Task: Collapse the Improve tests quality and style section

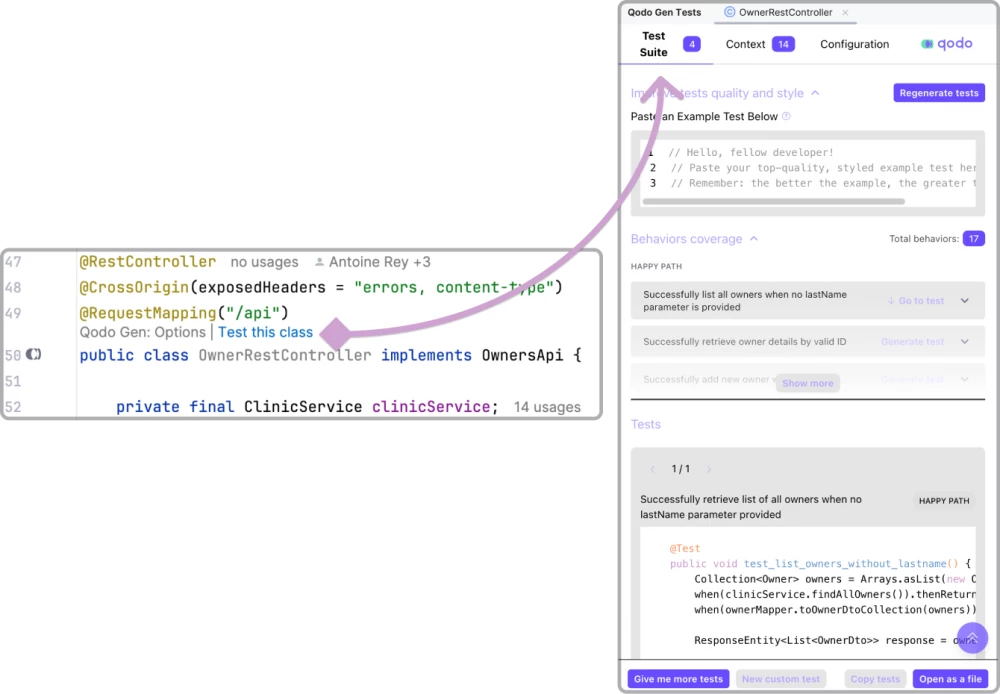Action: (815, 93)
